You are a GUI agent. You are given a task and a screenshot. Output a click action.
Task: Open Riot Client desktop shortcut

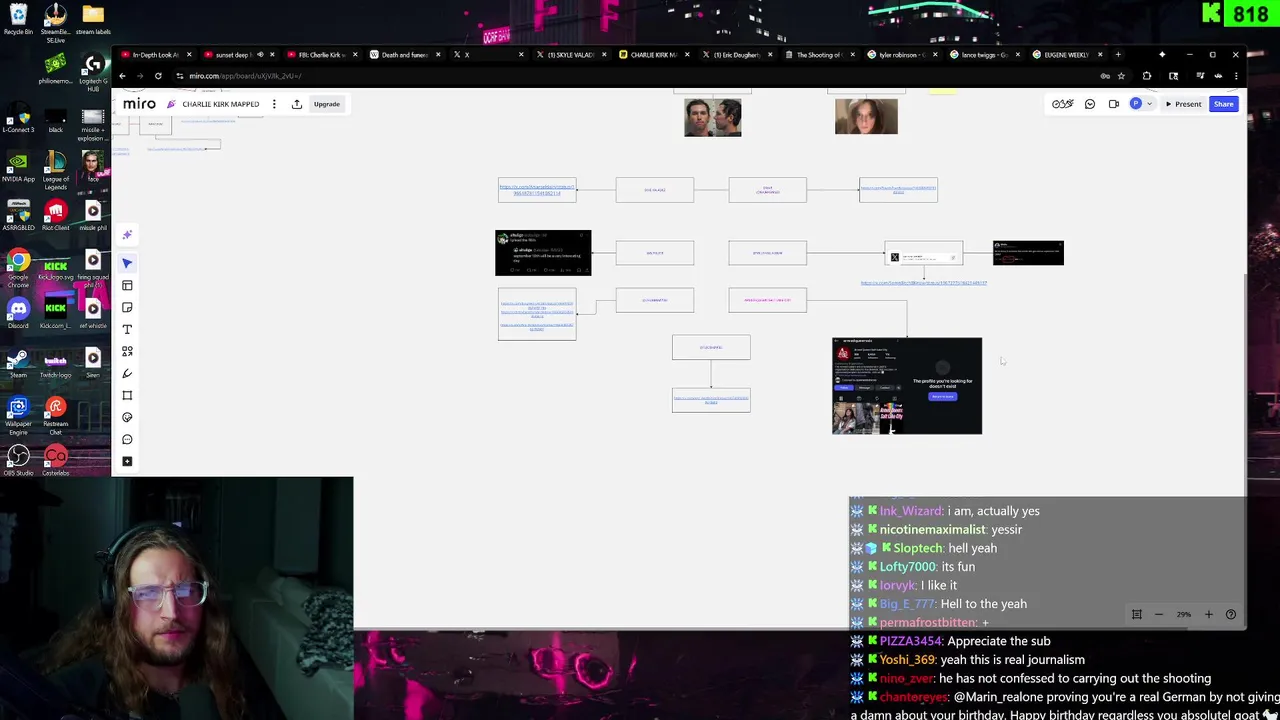55,215
